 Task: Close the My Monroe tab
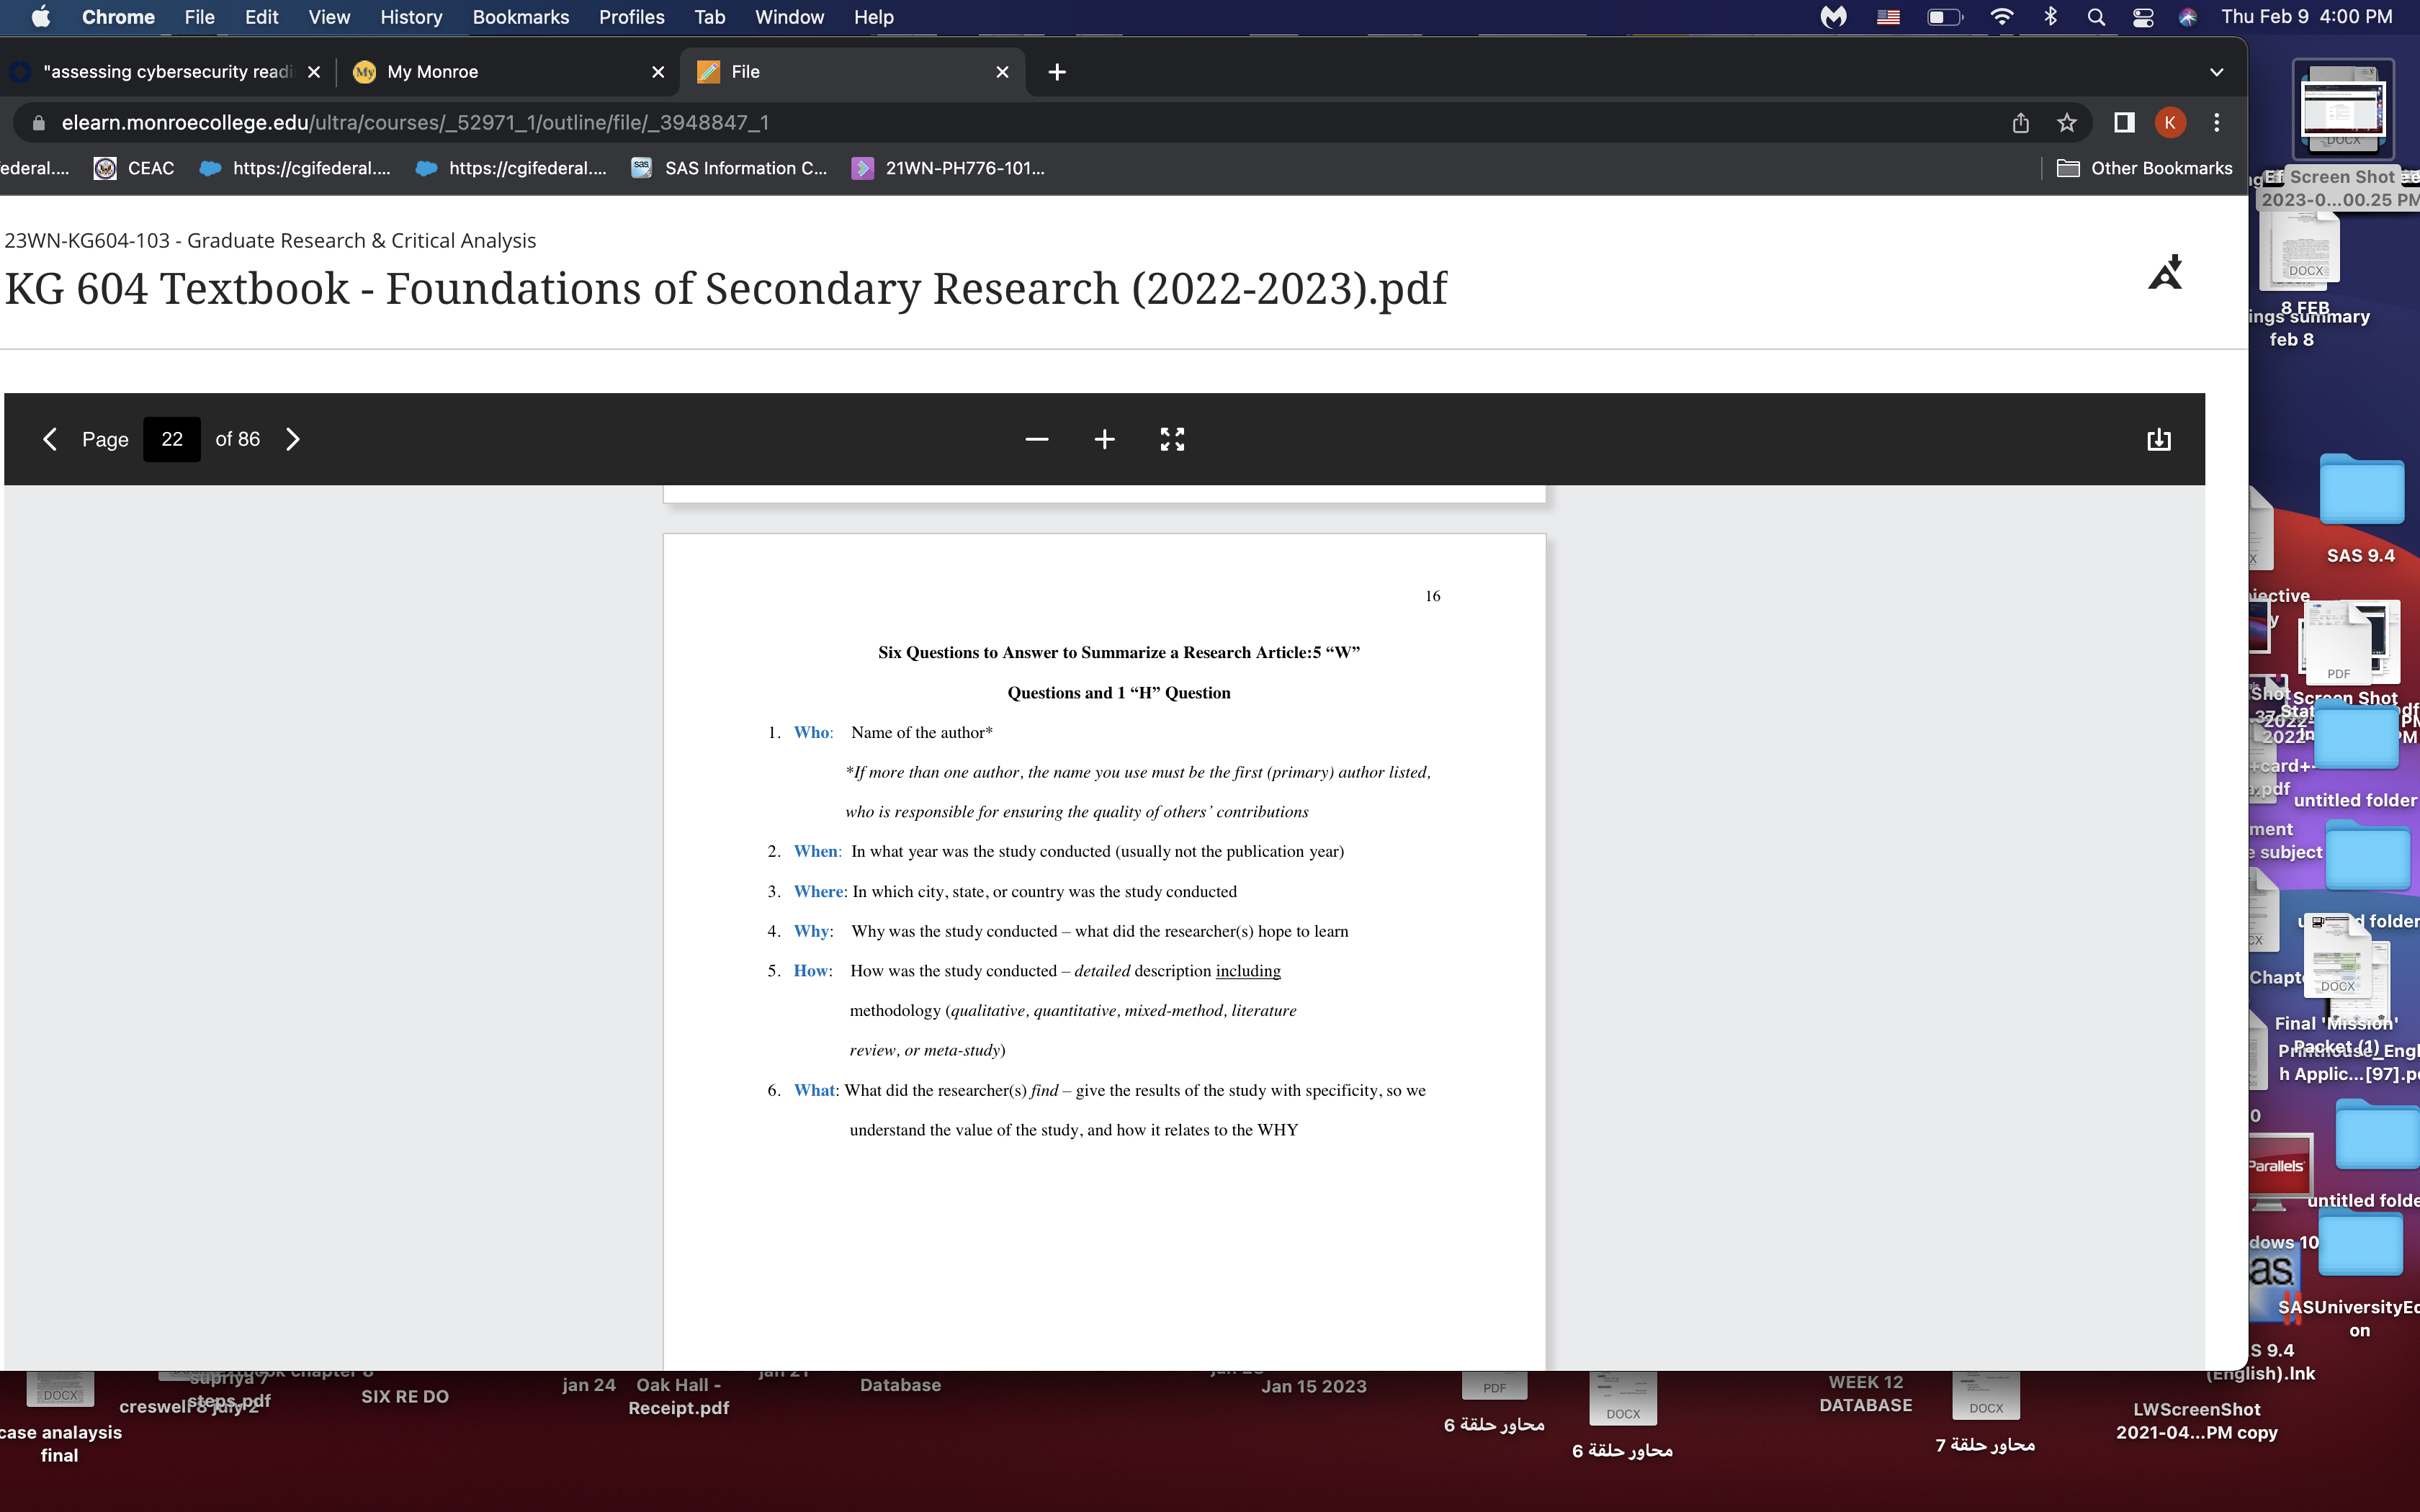(657, 72)
